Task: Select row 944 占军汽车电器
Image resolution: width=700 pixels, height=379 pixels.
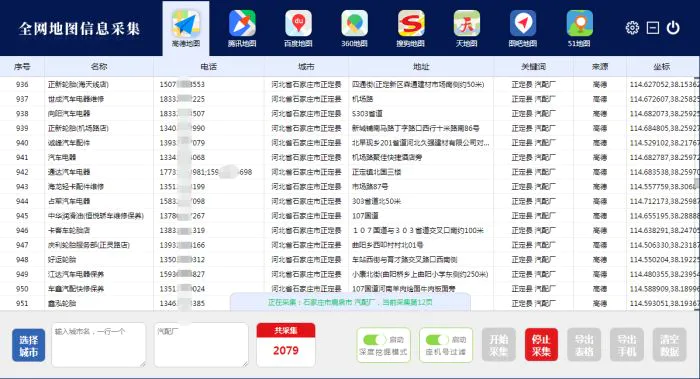Action: (x=350, y=201)
